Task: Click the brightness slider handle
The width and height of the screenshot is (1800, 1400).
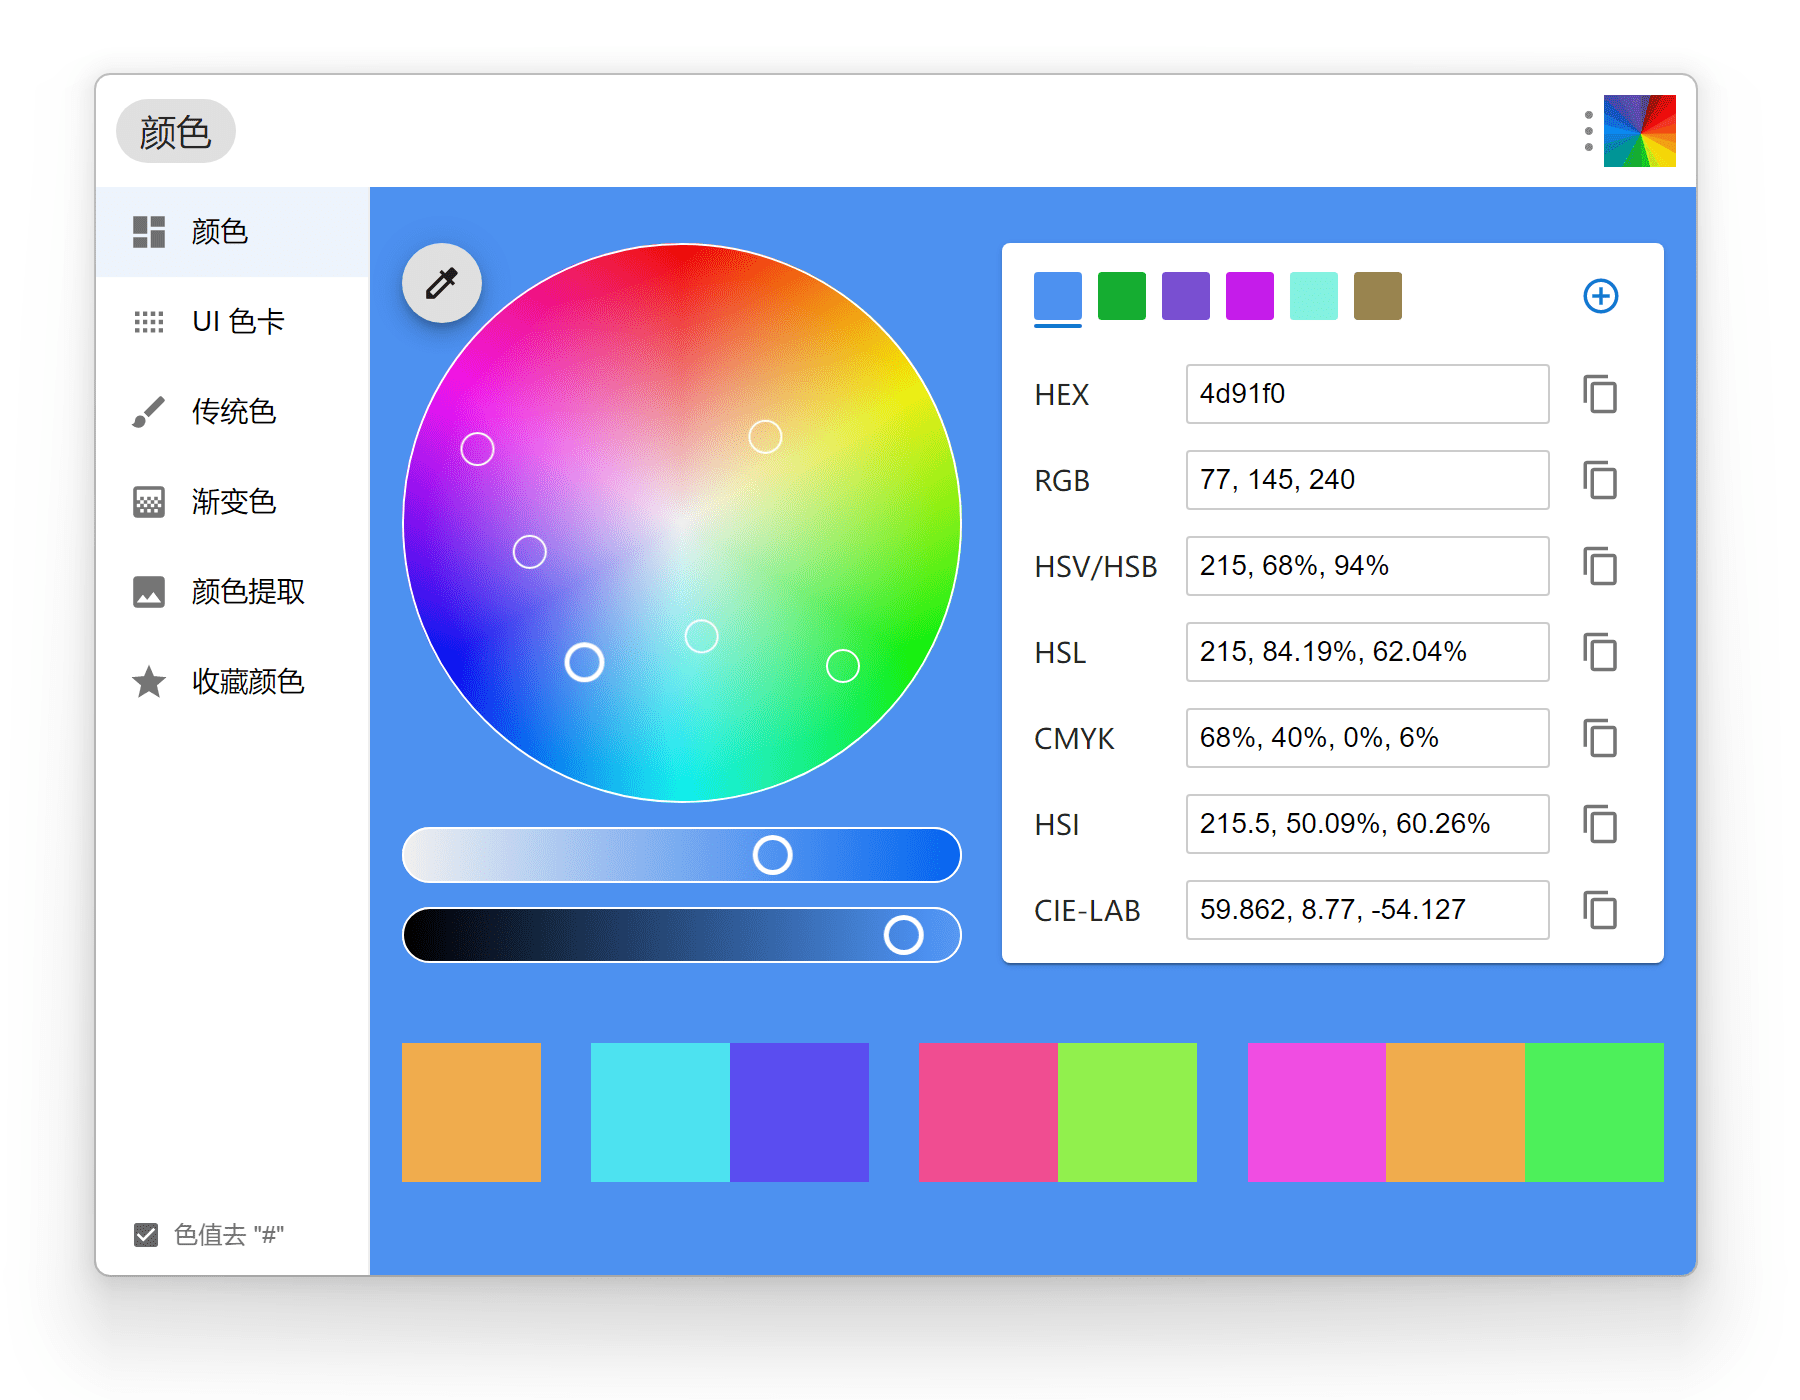Action: [x=903, y=934]
